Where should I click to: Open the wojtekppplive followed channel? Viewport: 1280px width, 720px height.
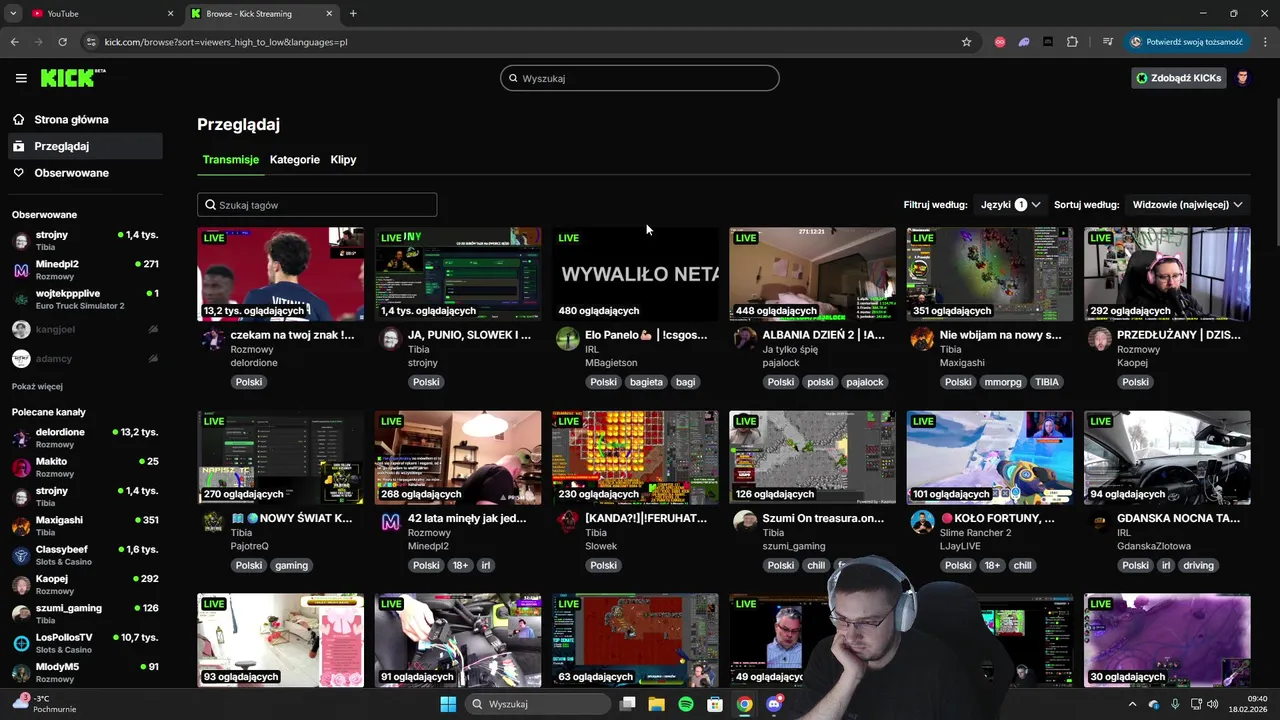[85, 299]
